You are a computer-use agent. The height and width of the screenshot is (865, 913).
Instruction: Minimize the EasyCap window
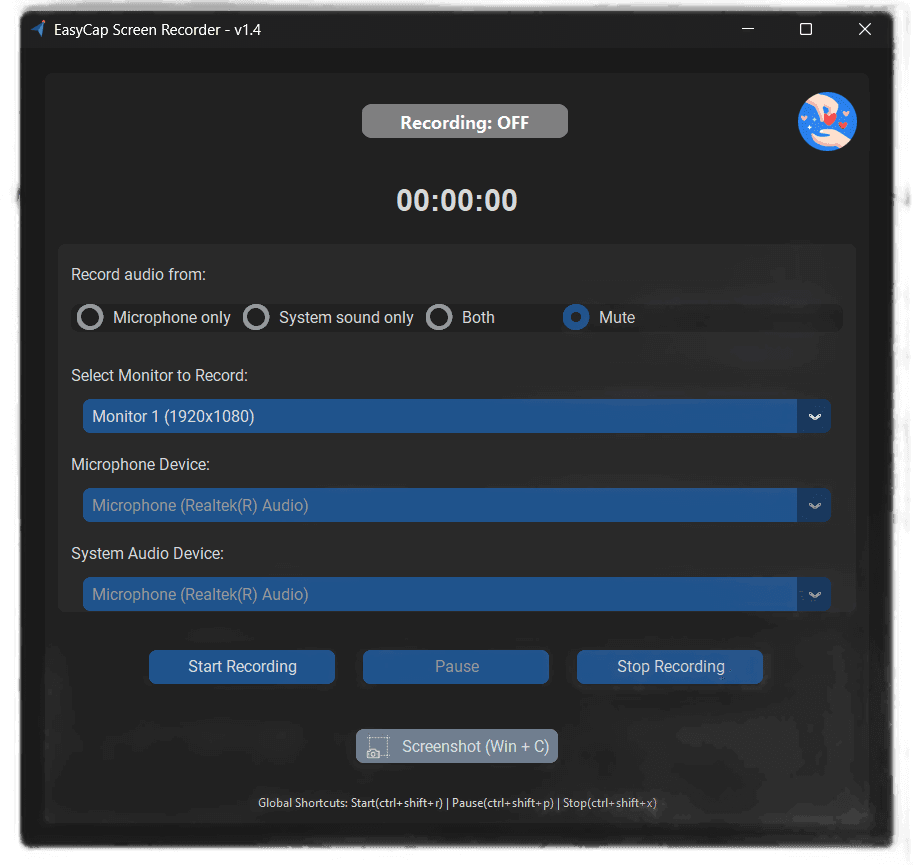click(748, 29)
